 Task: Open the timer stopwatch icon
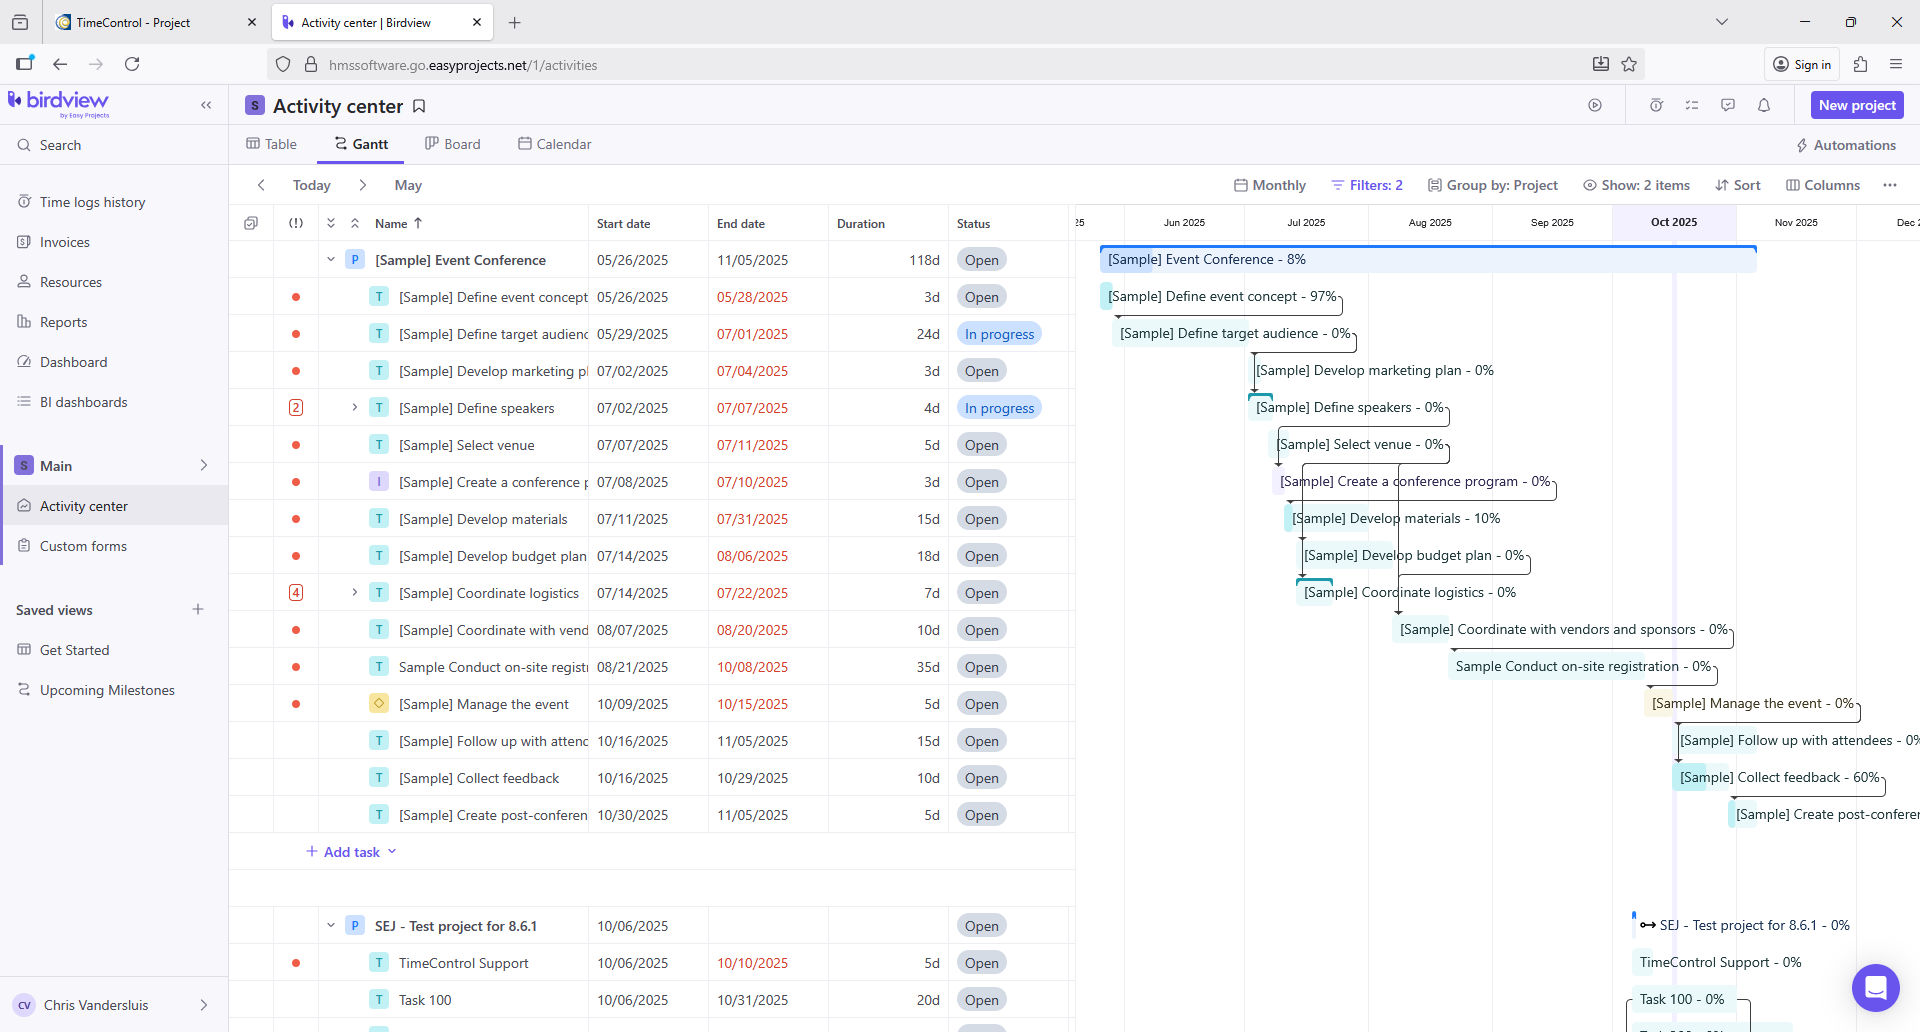tap(1656, 105)
